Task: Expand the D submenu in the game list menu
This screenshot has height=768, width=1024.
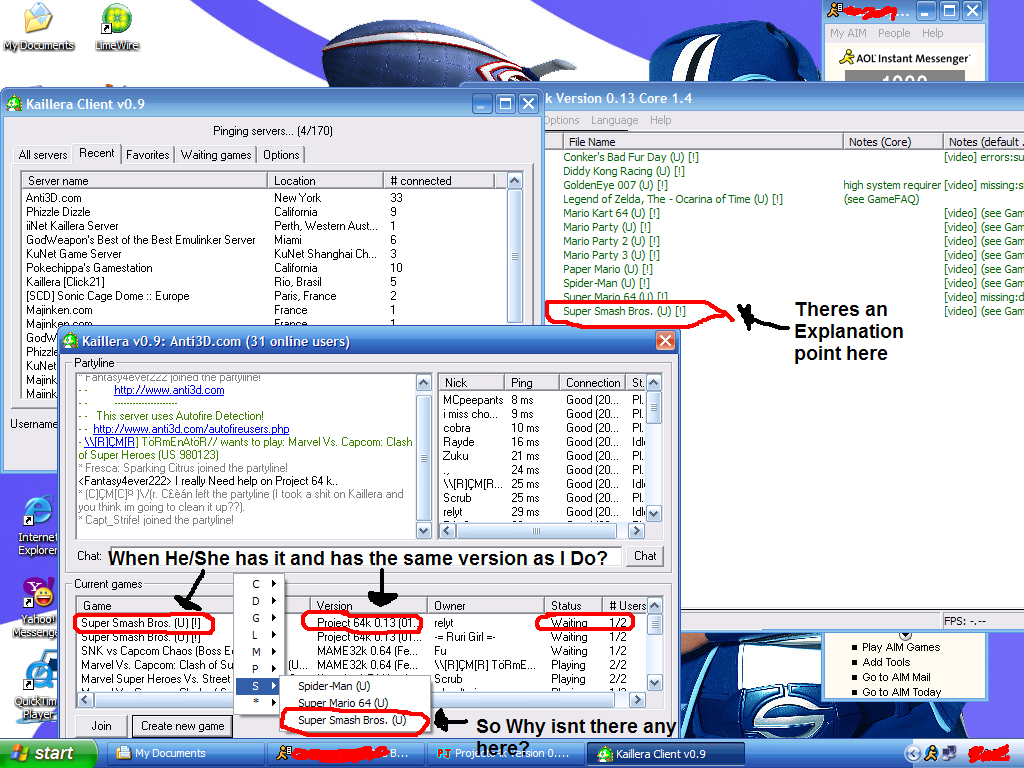Action: point(257,601)
